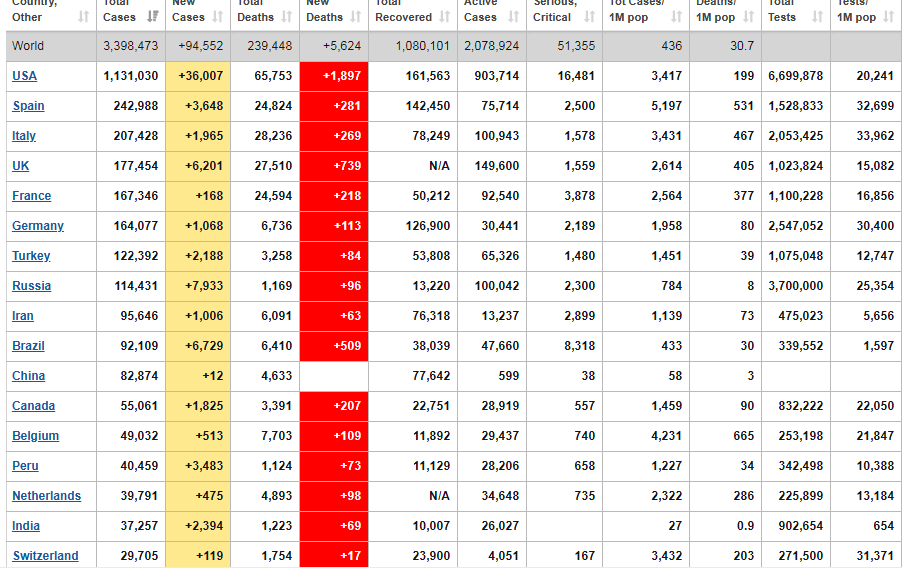Screen dimensions: 902x568
Task: Open the Turkey country link
Action: coord(31,256)
